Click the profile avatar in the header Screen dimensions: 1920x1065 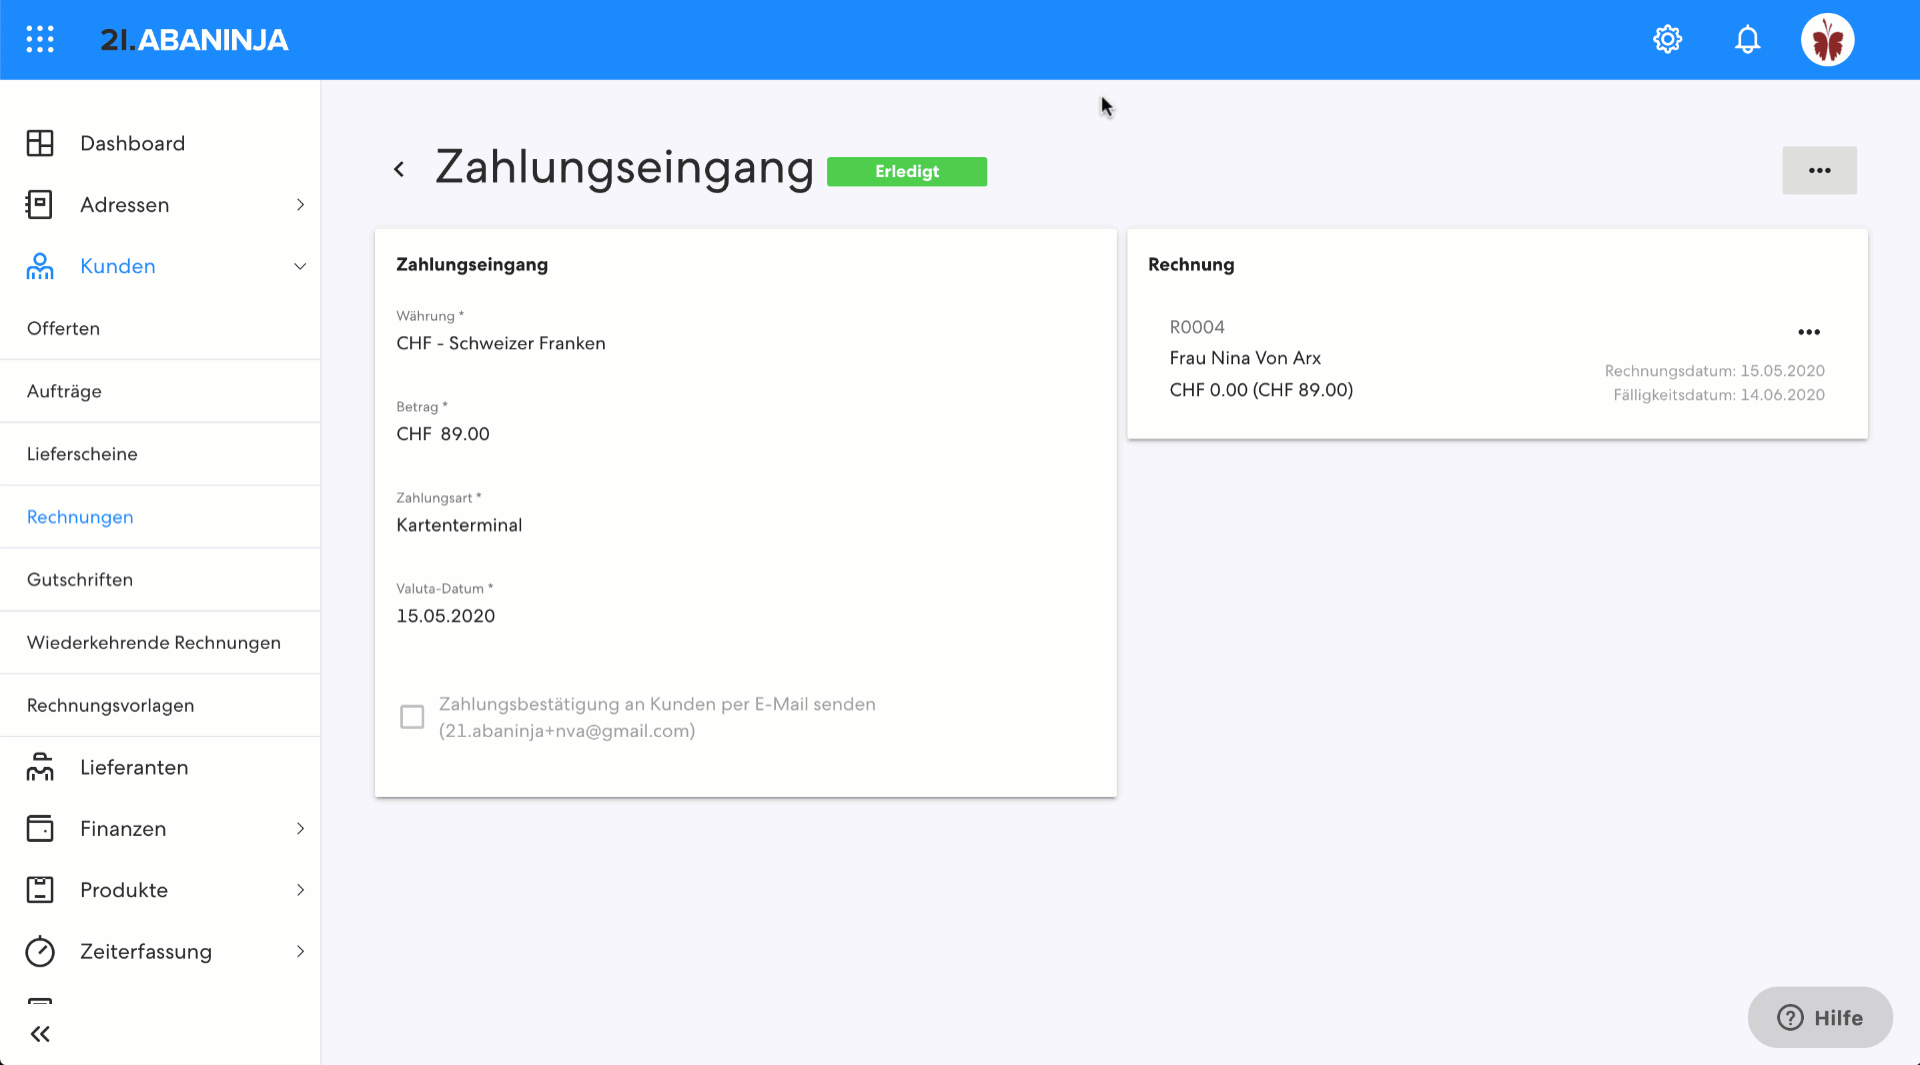pyautogui.click(x=1827, y=39)
